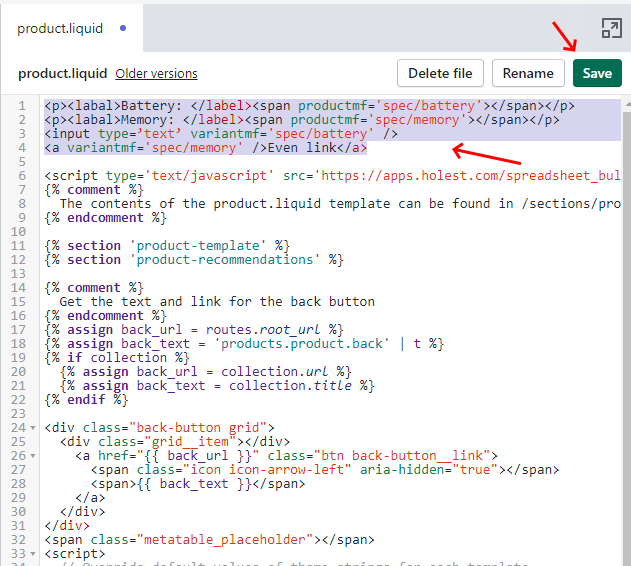Collapse the anchor tag block at line 26
Image resolution: width=631 pixels, height=566 pixels.
click(x=33, y=455)
